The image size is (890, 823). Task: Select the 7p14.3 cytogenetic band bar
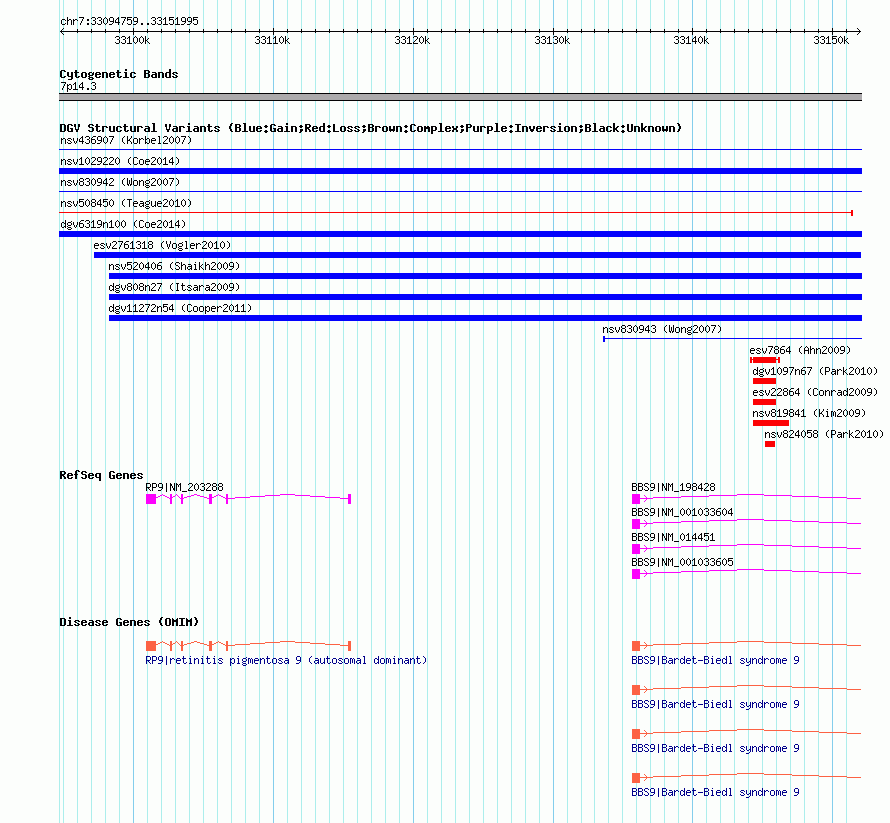point(460,97)
